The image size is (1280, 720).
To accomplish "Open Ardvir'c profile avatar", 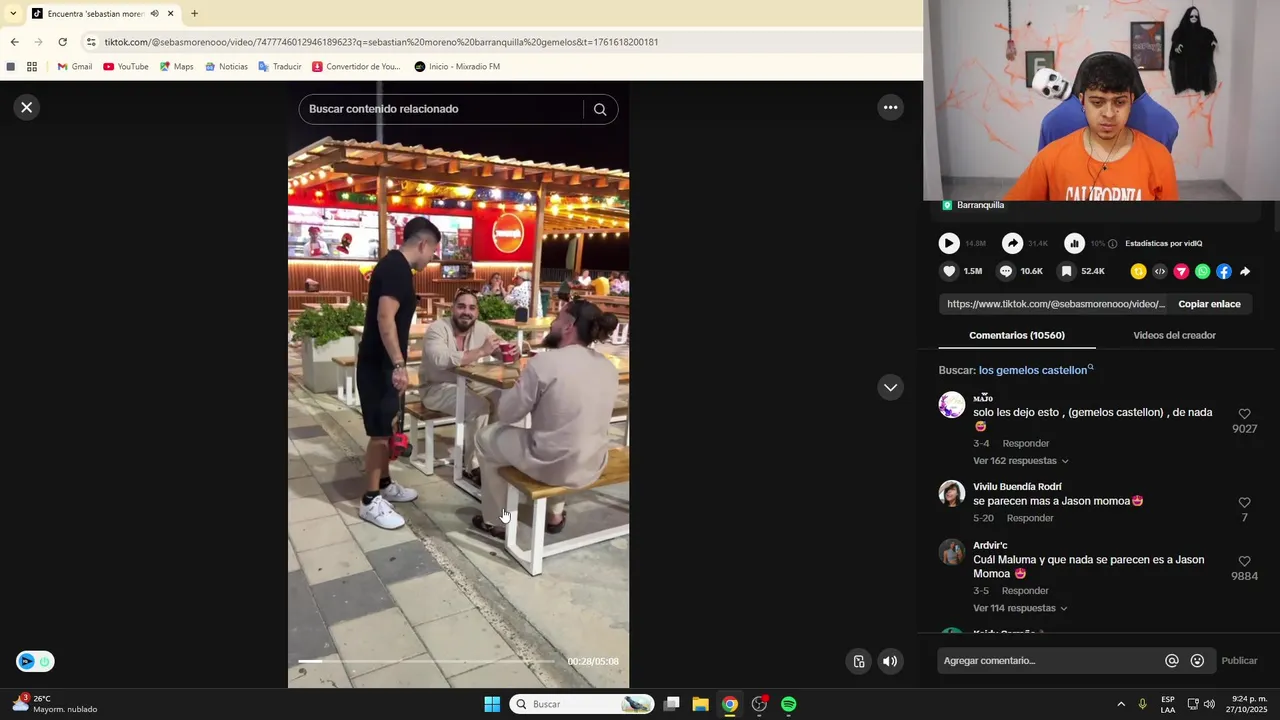I will click(952, 552).
